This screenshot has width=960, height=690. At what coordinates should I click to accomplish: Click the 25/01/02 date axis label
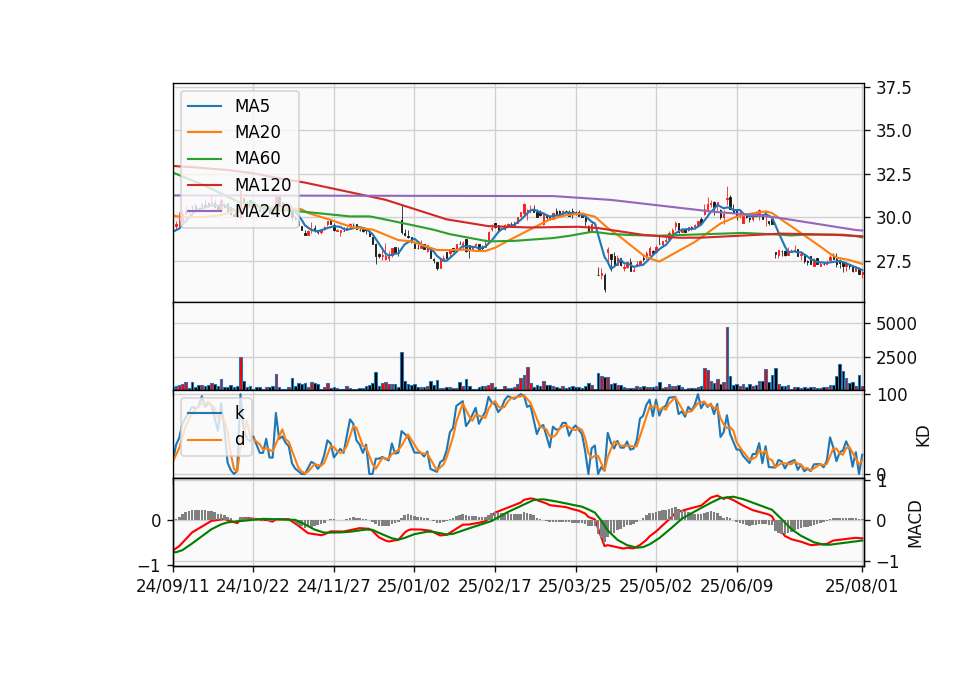[x=413, y=587]
